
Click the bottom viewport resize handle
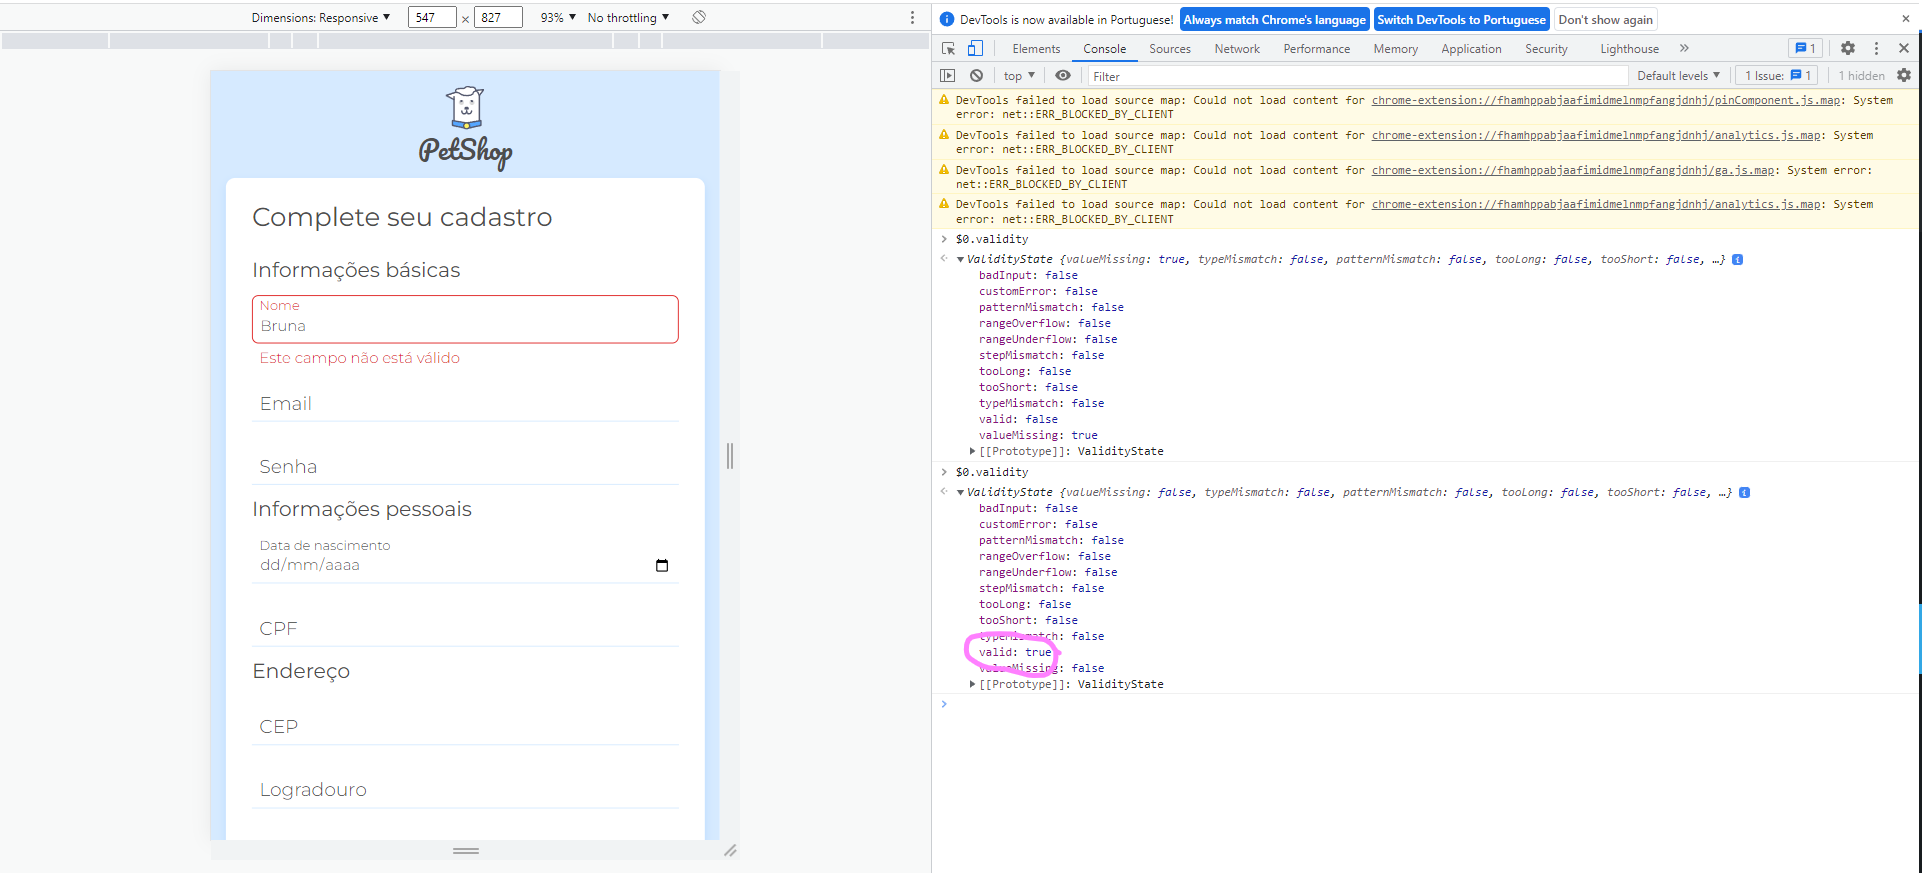(466, 851)
